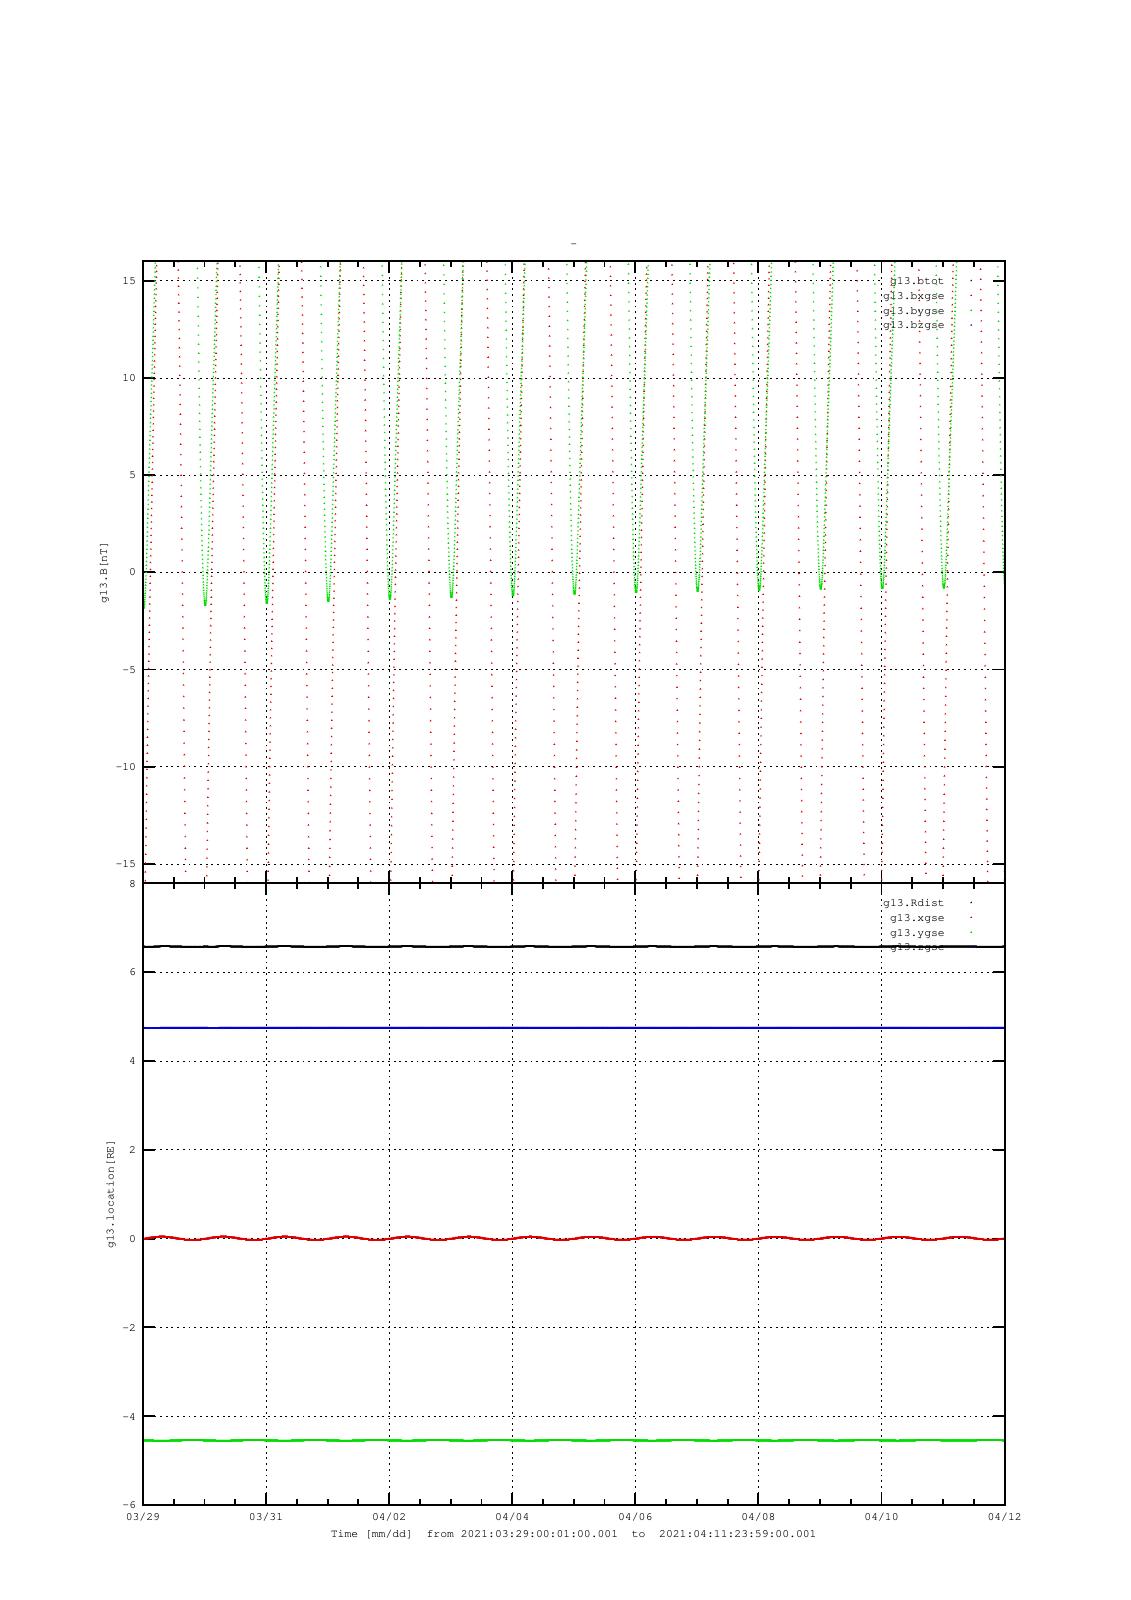
Task: Select the 10 tick on g13.B axis
Action: (129, 378)
